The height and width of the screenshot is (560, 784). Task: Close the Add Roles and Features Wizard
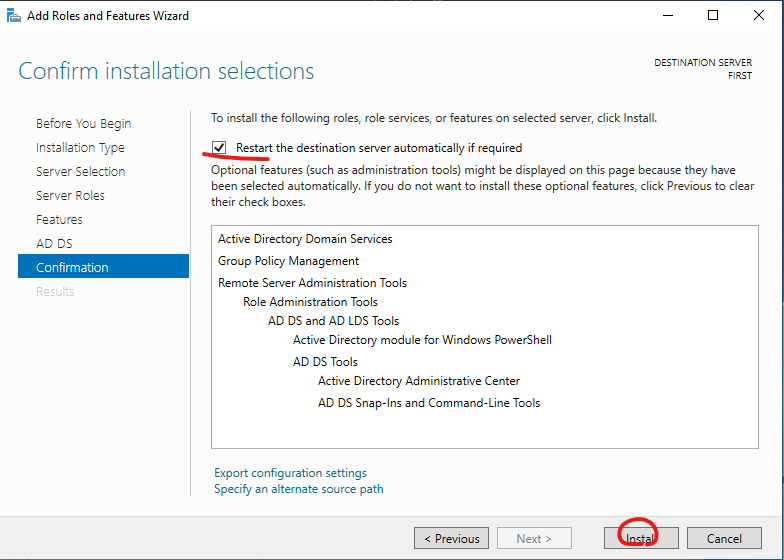[758, 16]
